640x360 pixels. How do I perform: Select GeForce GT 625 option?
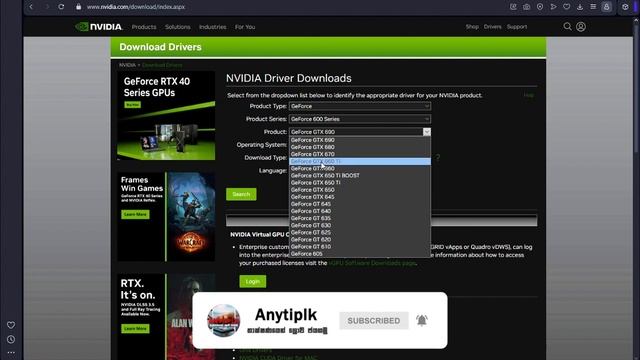coord(360,232)
